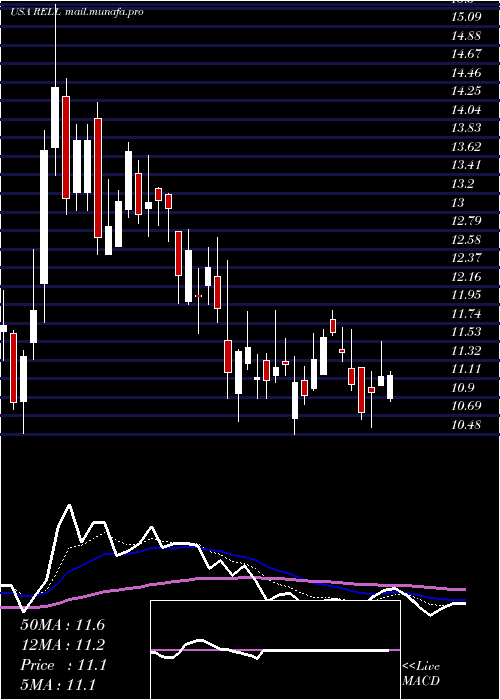
Task: Select the 14.25 price axis label
Action: pos(467,91)
